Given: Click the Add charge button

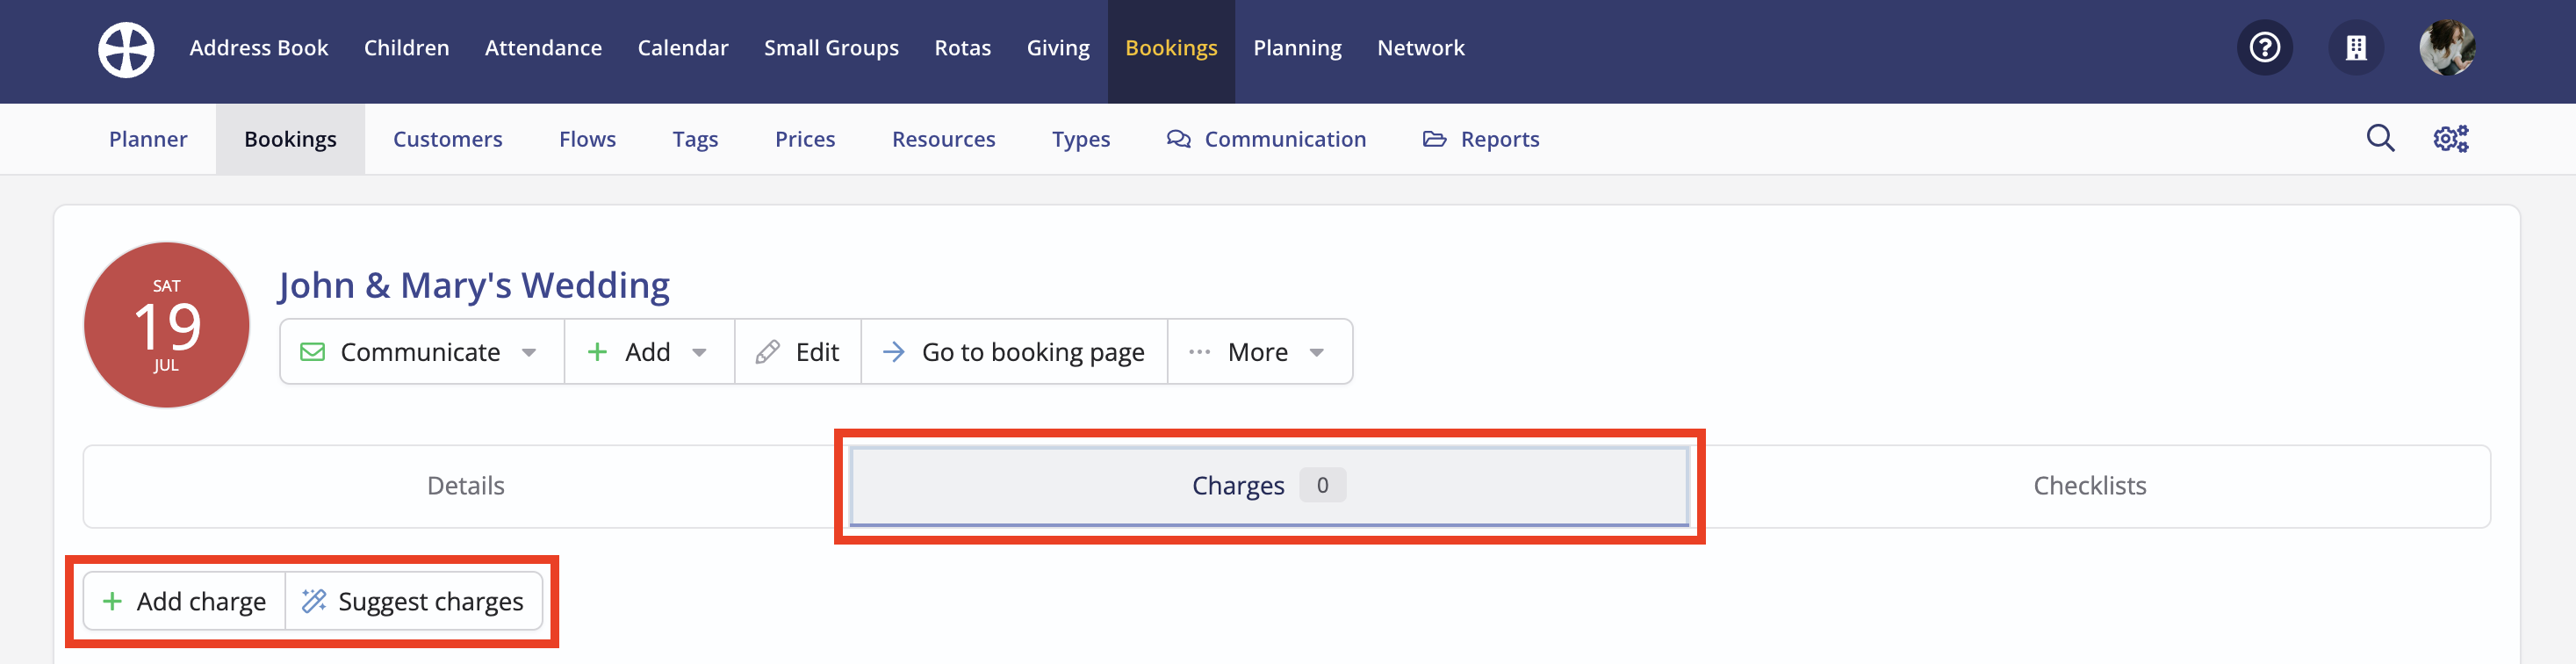Looking at the screenshot, I should tap(185, 601).
